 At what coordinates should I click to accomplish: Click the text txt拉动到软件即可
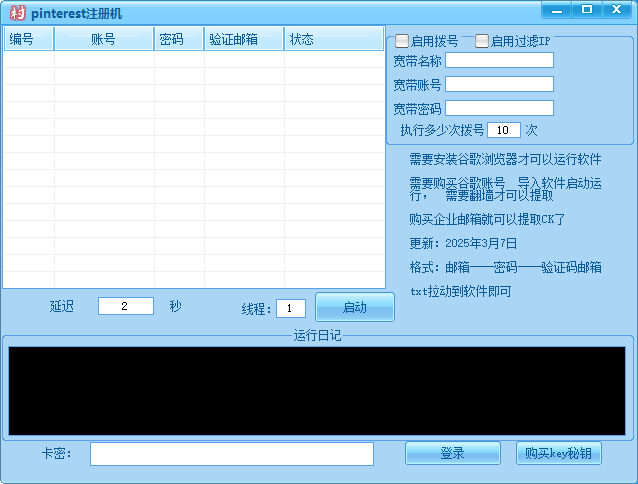pyautogui.click(x=461, y=292)
